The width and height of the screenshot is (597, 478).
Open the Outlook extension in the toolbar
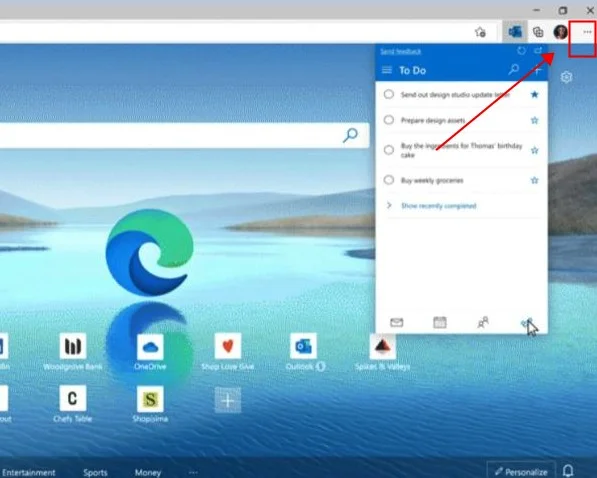pos(515,32)
